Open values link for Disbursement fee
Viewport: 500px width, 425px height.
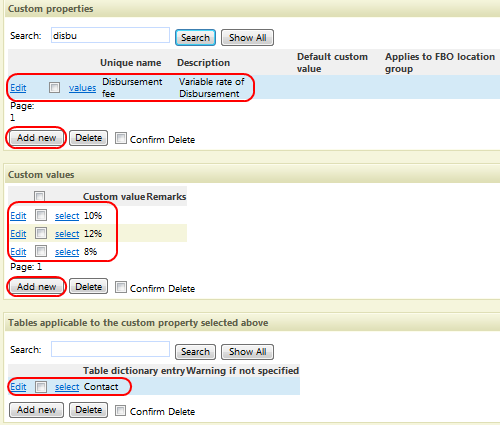coord(82,88)
